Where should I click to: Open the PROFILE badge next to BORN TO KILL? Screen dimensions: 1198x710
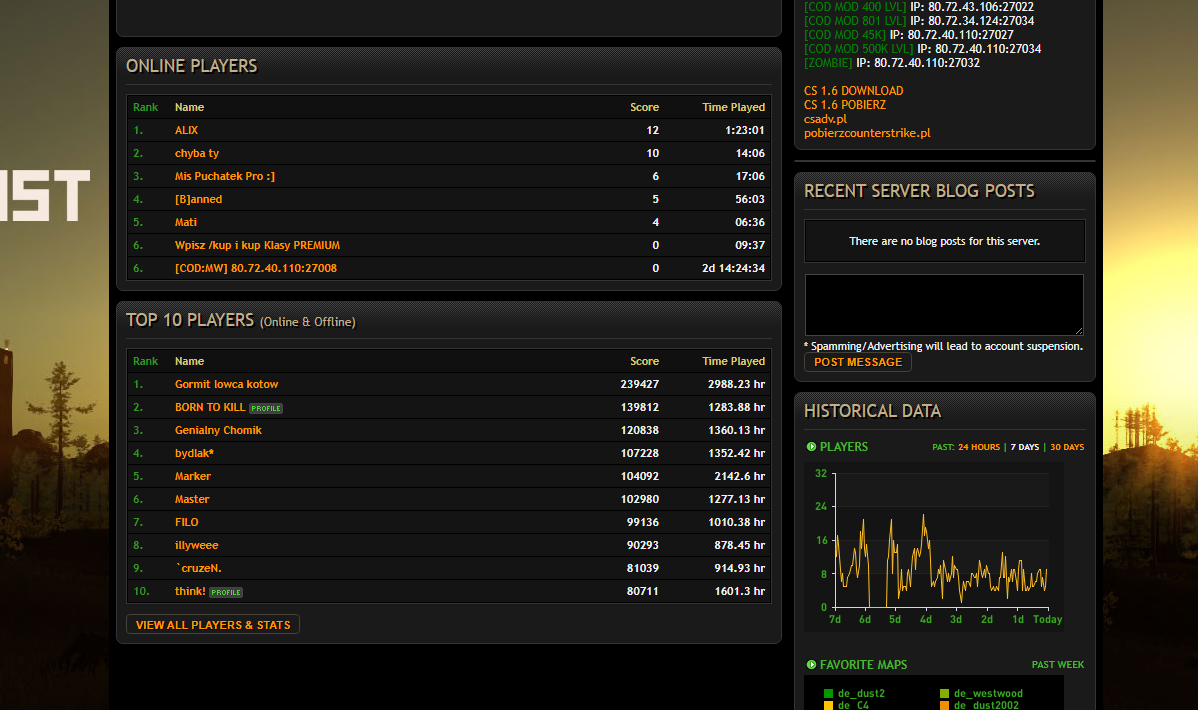tap(266, 408)
